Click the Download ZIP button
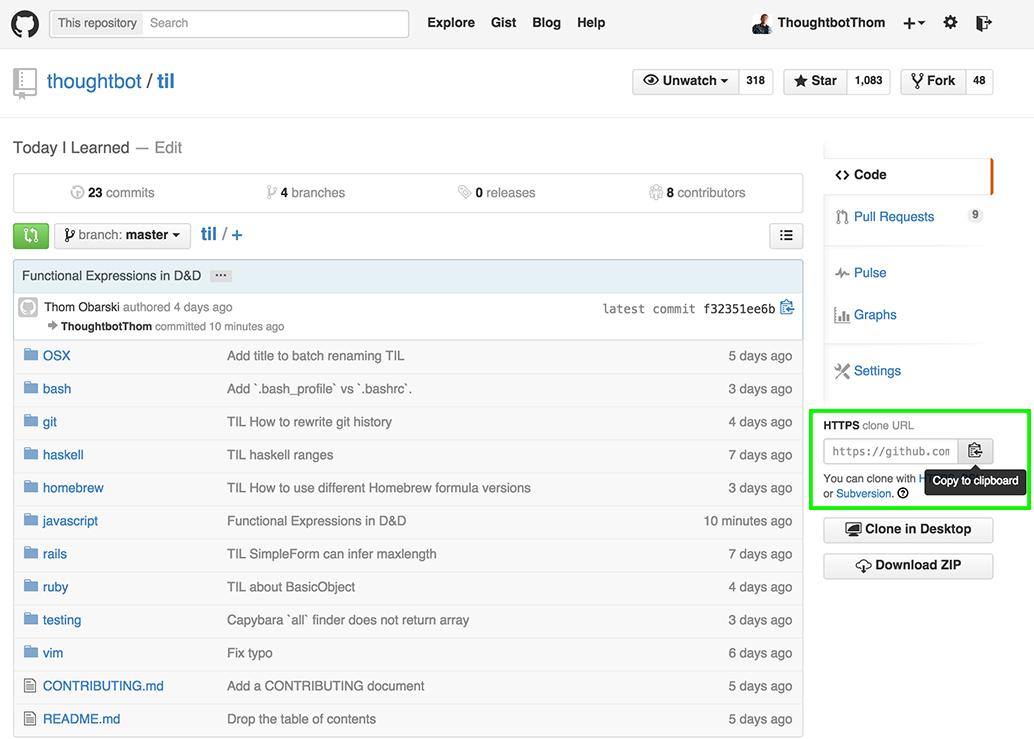The width and height of the screenshot is (1034, 739). pyautogui.click(x=908, y=565)
